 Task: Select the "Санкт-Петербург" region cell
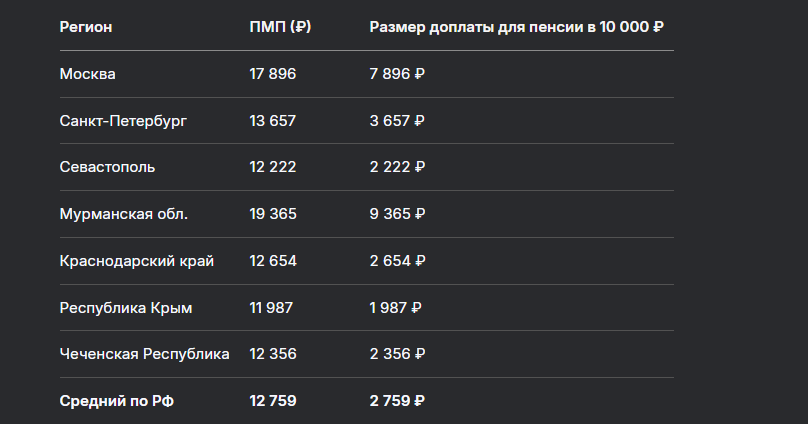(123, 121)
